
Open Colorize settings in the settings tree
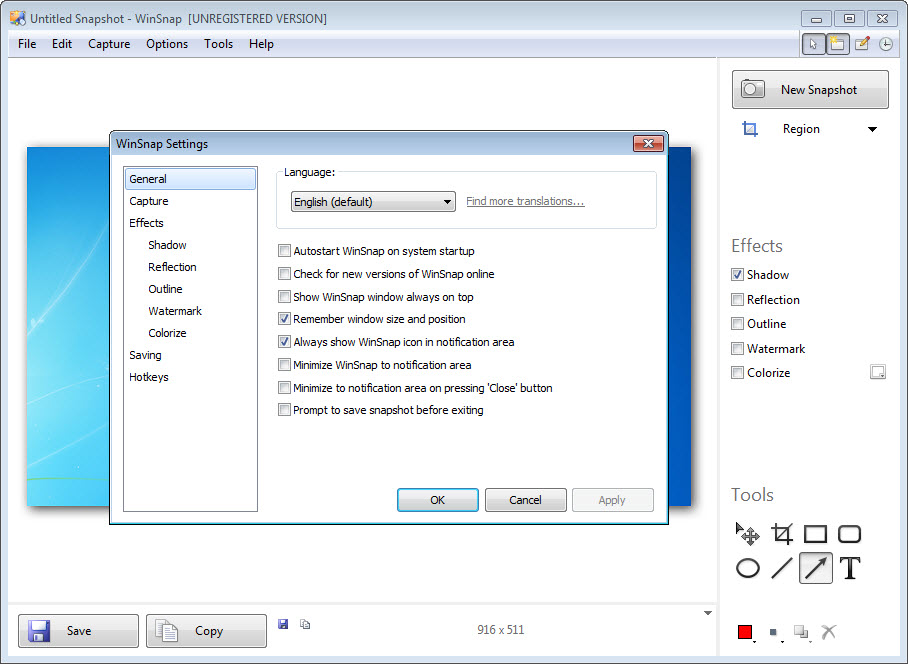pos(167,333)
